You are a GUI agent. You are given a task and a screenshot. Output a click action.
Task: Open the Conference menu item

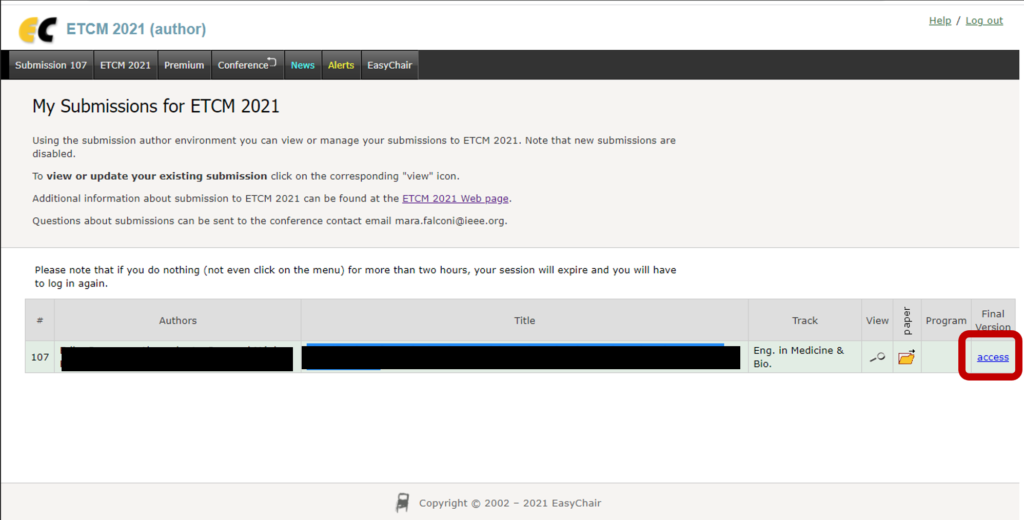pyautogui.click(x=248, y=65)
